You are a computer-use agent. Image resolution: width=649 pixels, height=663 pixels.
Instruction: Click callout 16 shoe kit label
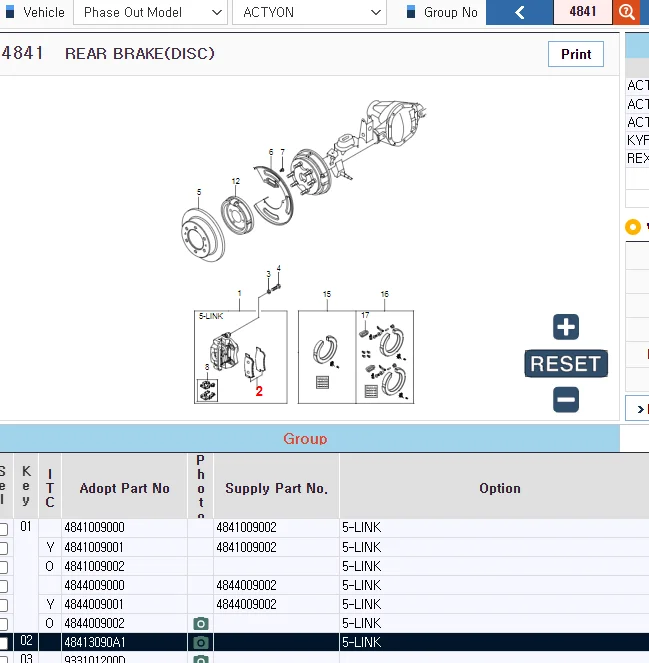pos(384,294)
